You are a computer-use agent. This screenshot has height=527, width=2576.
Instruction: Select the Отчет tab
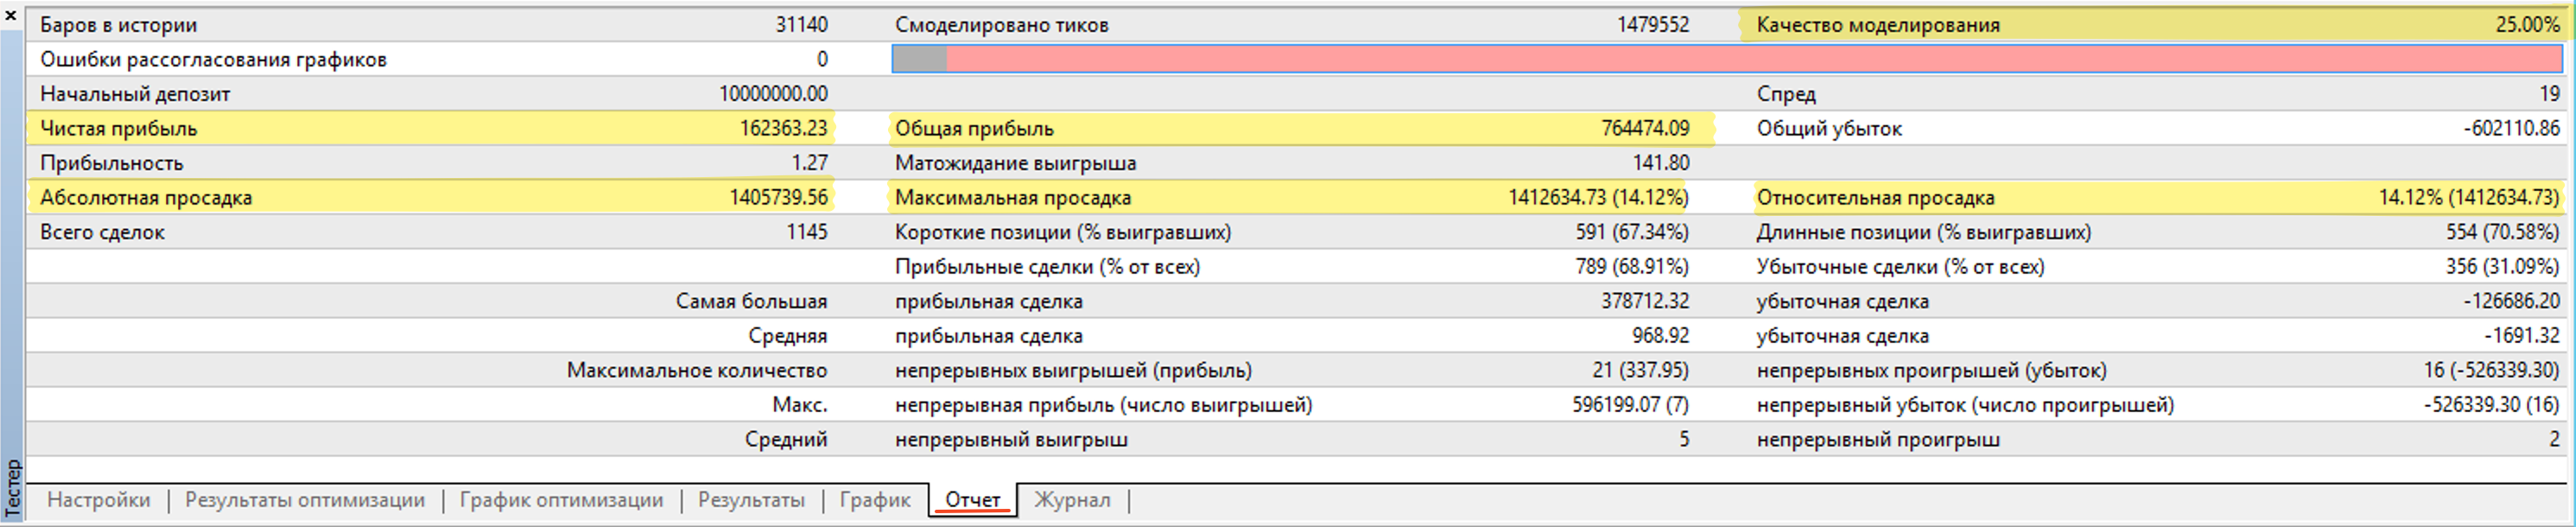pos(972,500)
